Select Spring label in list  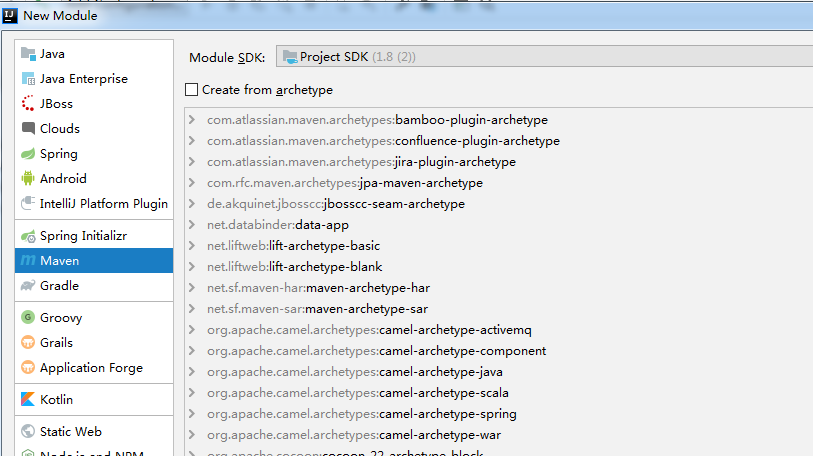click(x=59, y=154)
